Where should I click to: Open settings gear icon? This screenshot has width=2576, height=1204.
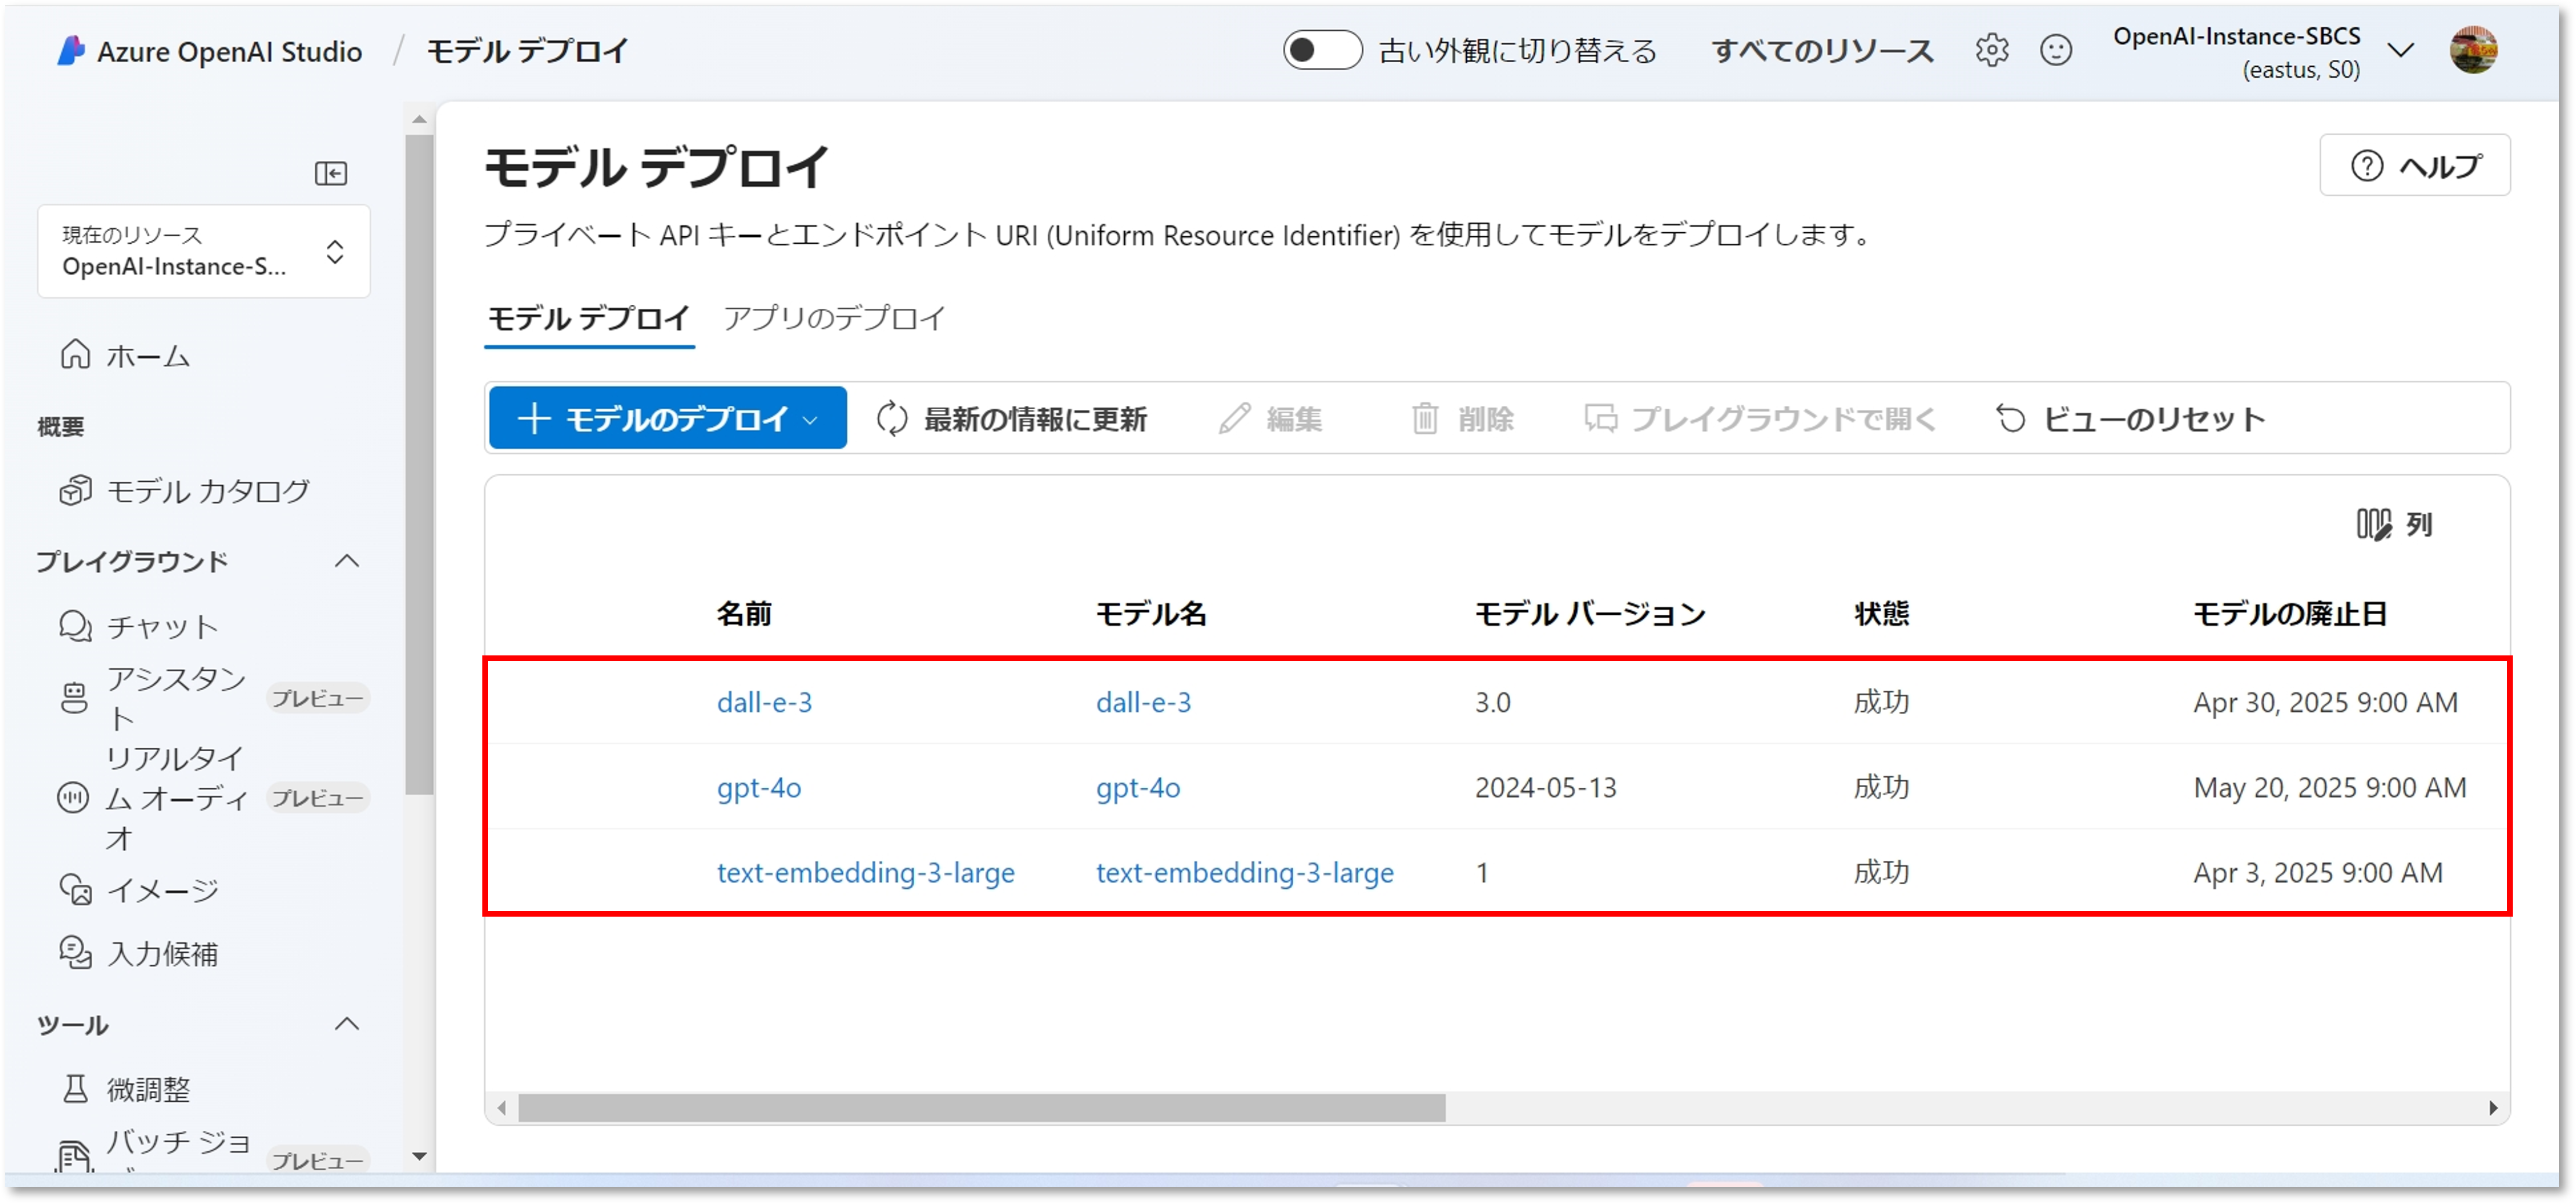pos(1991,50)
